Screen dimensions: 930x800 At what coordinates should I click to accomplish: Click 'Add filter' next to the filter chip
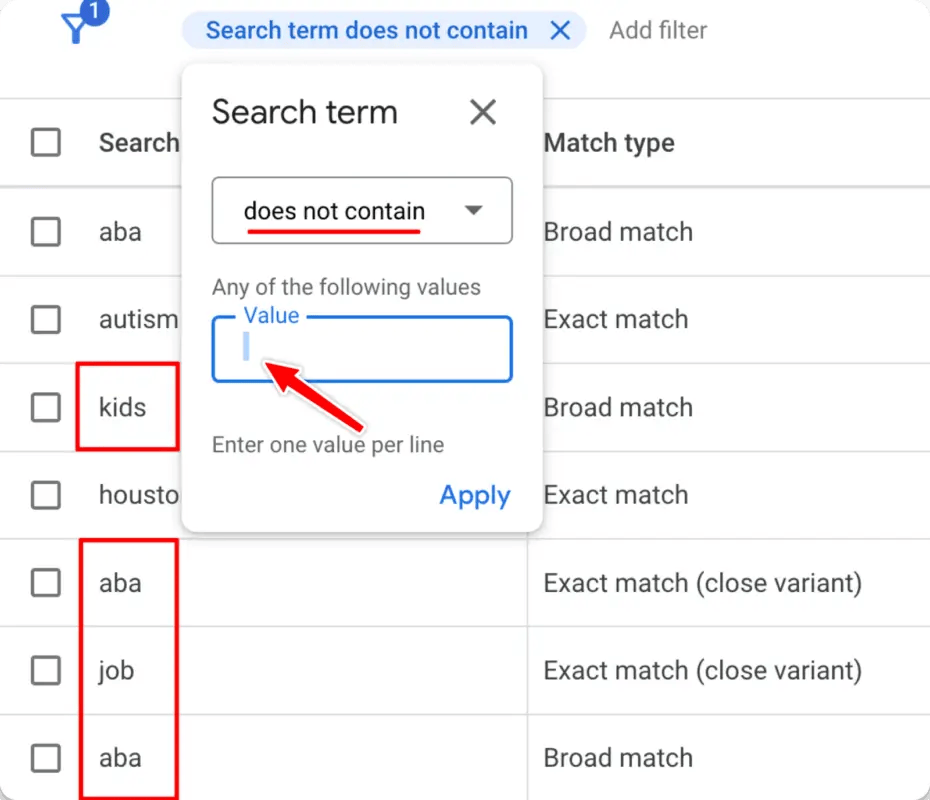[x=657, y=30]
